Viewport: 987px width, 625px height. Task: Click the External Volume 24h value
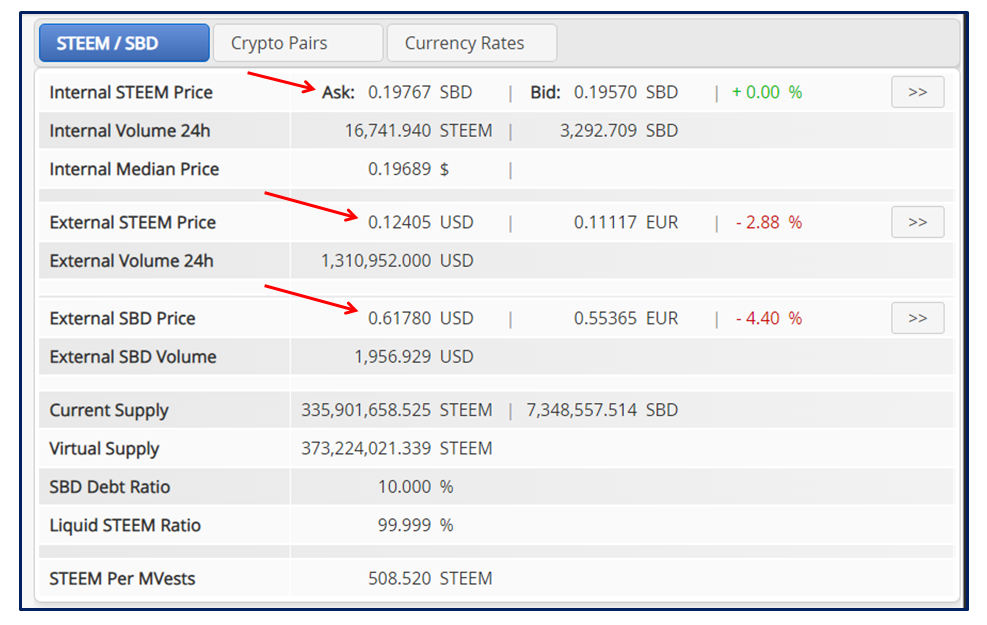(397, 261)
